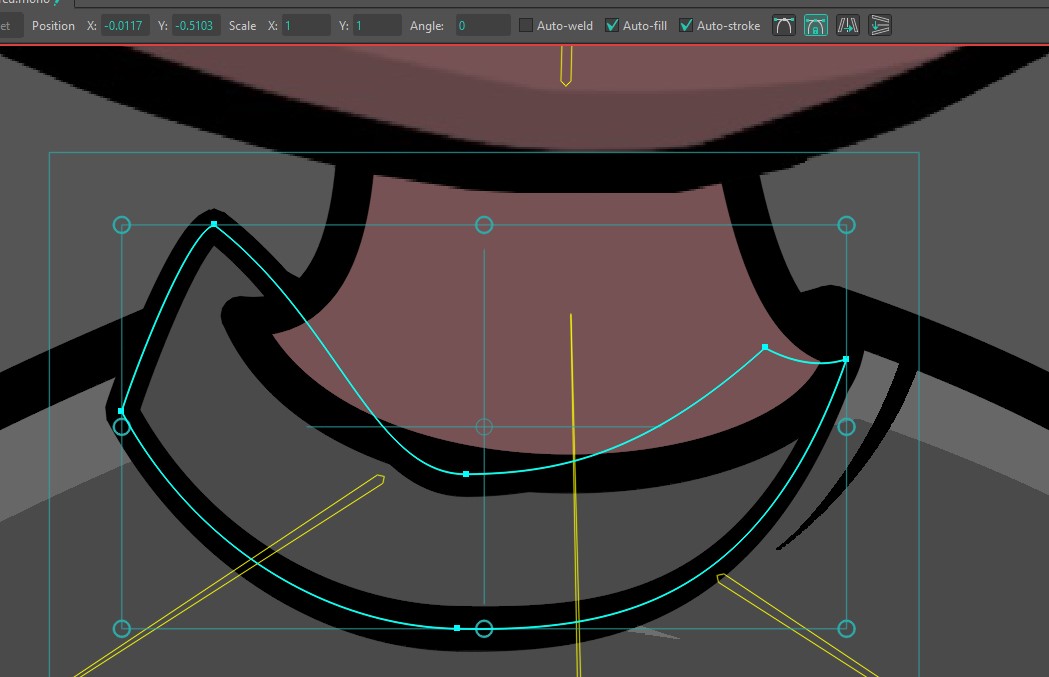Image resolution: width=1049 pixels, height=677 pixels.
Task: Toggle the Fixed Bezier Handles lock icon
Action: [x=816, y=25]
